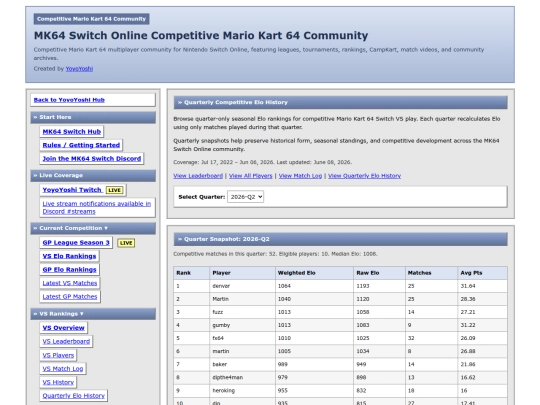Join the MK64 Switch Discord
The height and width of the screenshot is (405, 540).
pos(92,158)
